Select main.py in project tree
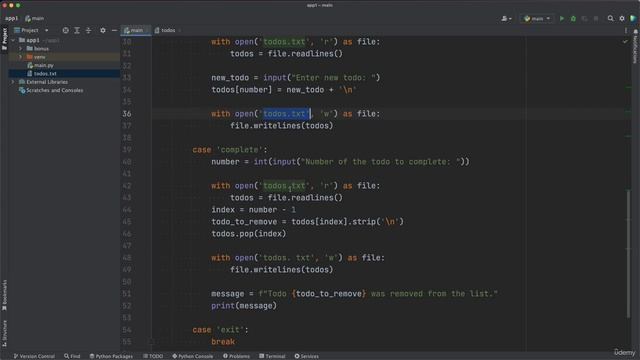640x360 pixels. tap(40, 65)
